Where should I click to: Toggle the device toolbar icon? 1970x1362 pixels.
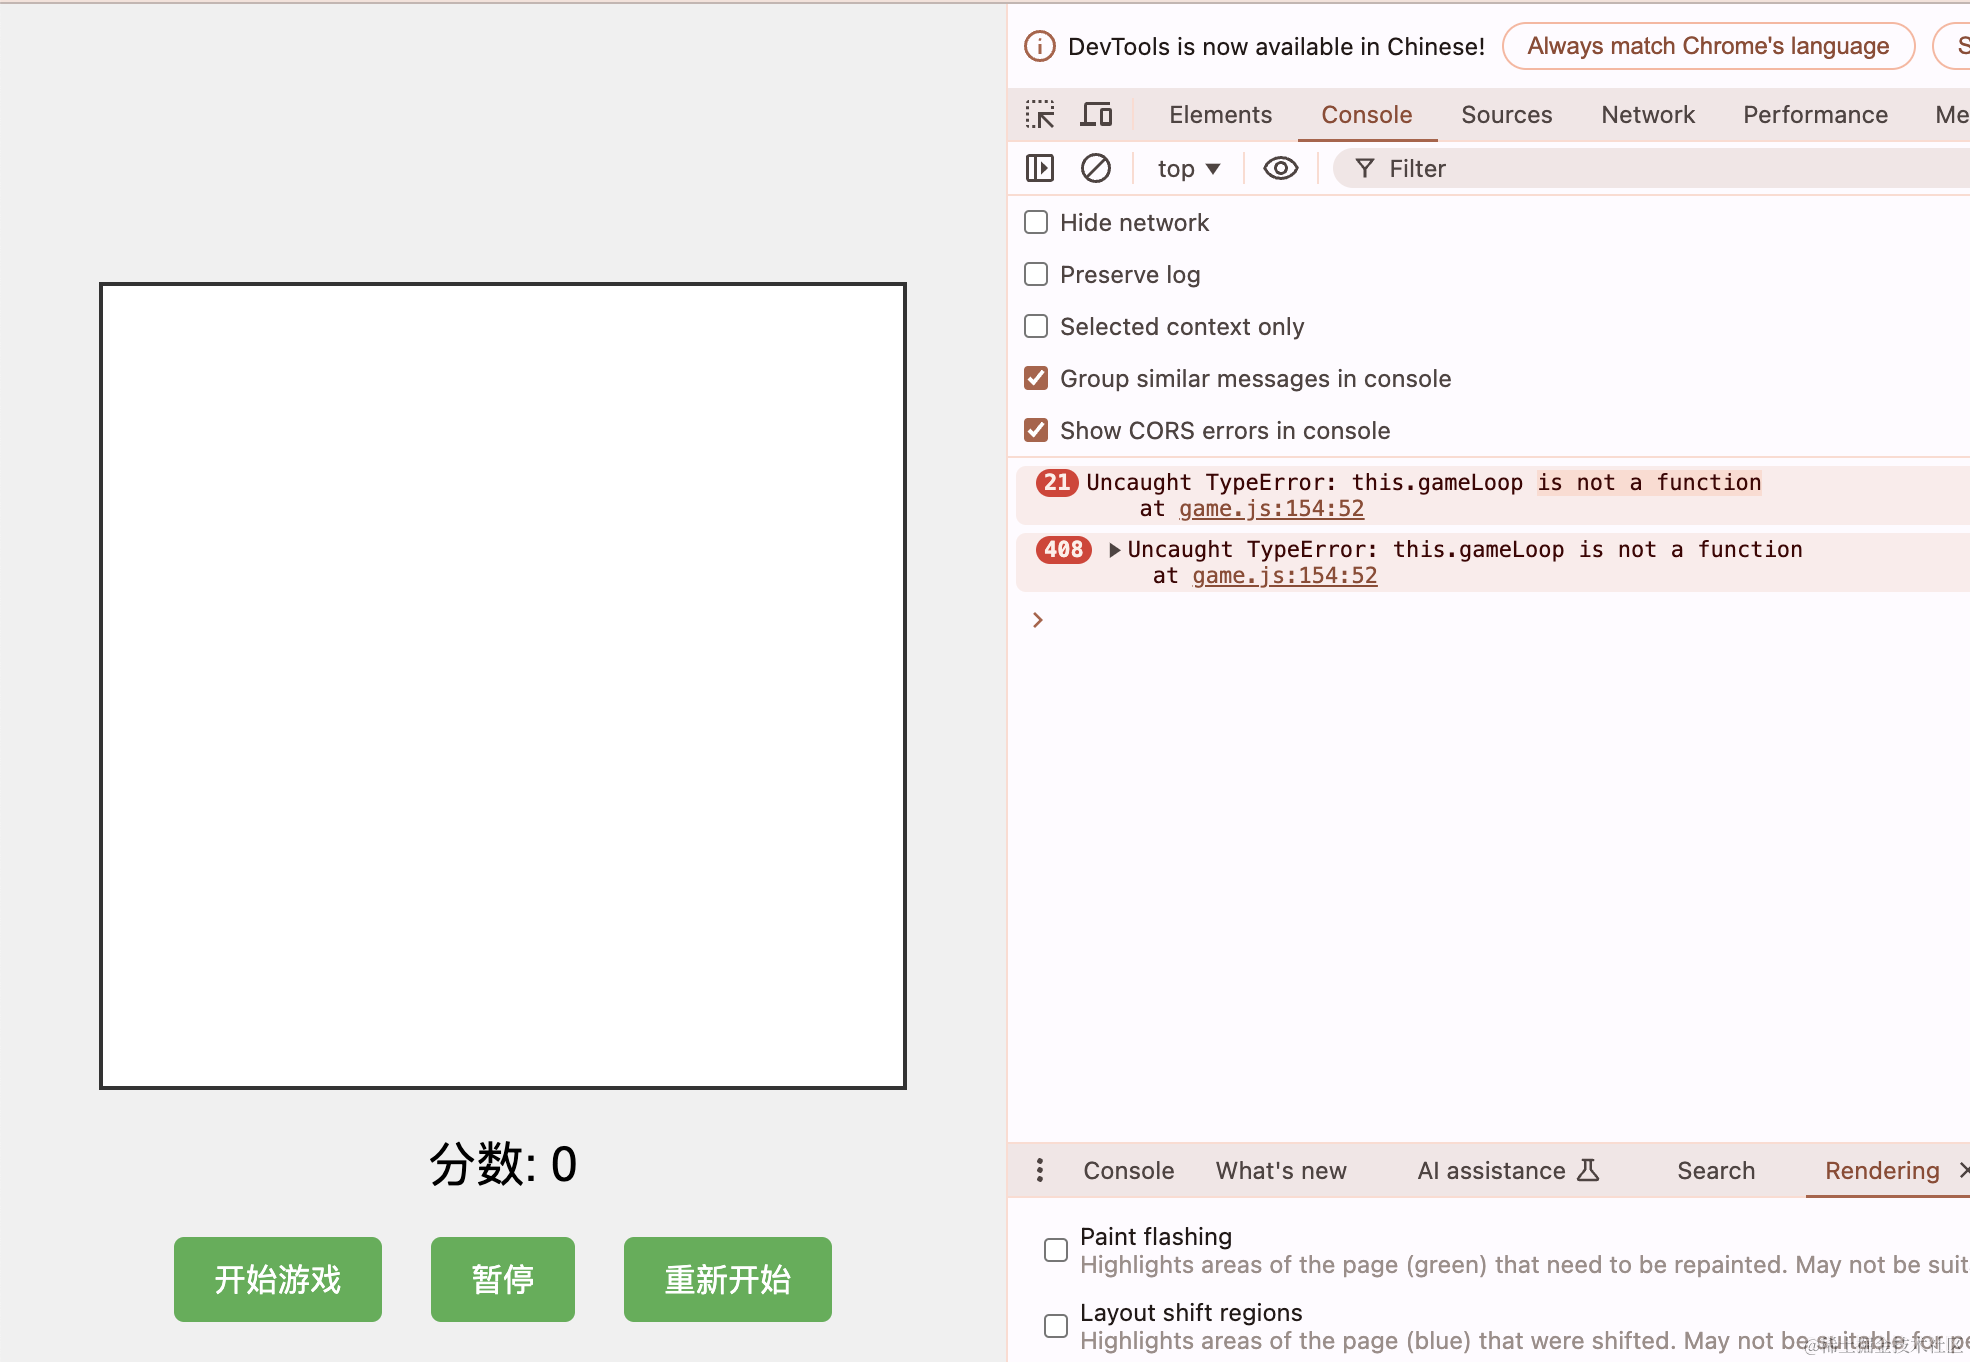(1097, 115)
